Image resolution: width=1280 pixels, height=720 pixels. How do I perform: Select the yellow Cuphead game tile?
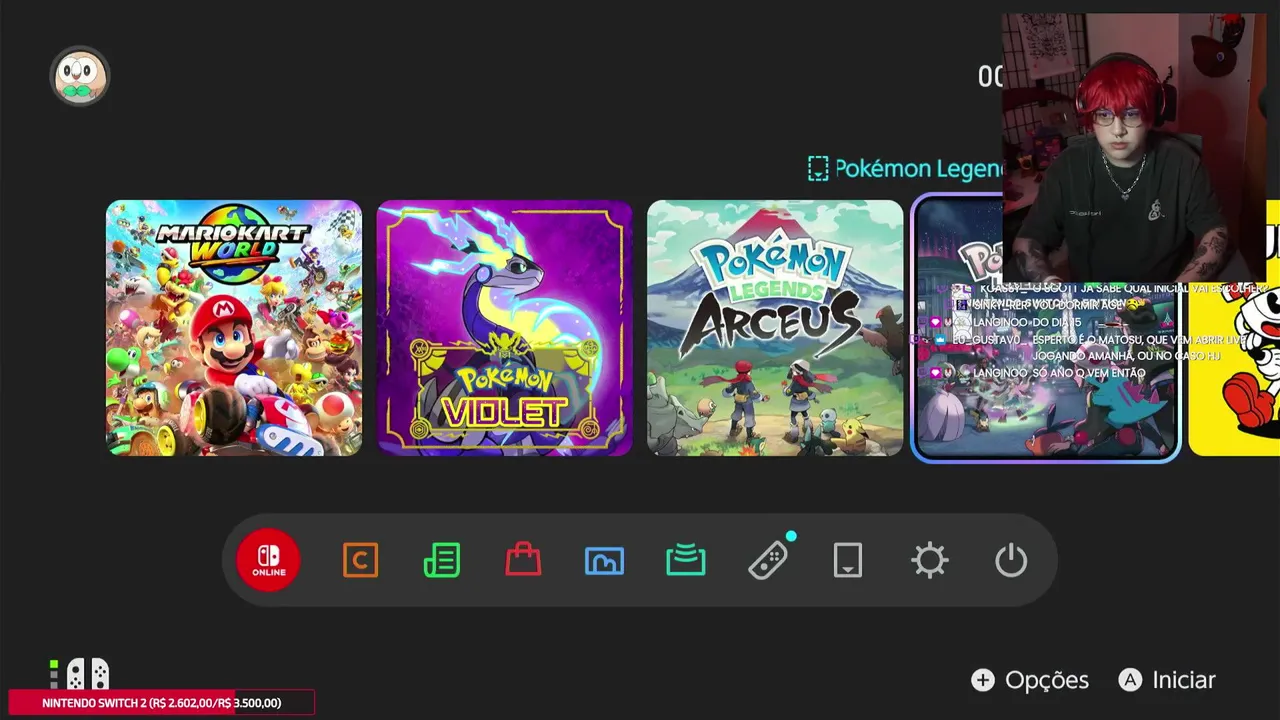click(x=1234, y=328)
